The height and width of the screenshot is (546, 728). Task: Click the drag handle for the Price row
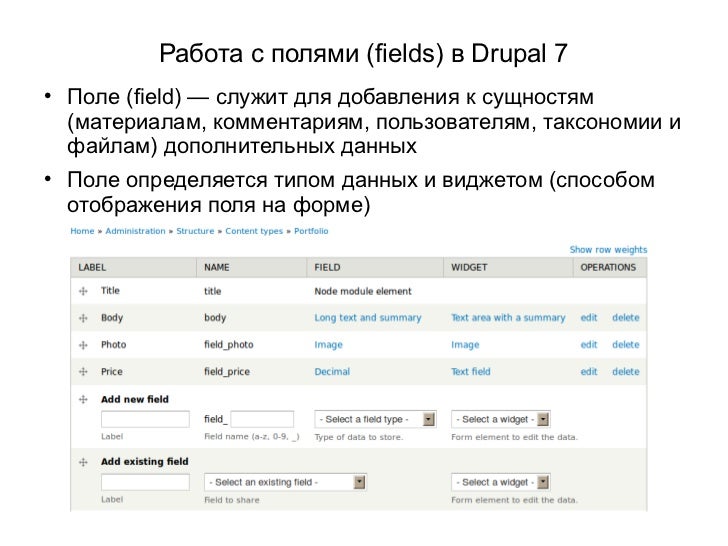[x=84, y=371]
